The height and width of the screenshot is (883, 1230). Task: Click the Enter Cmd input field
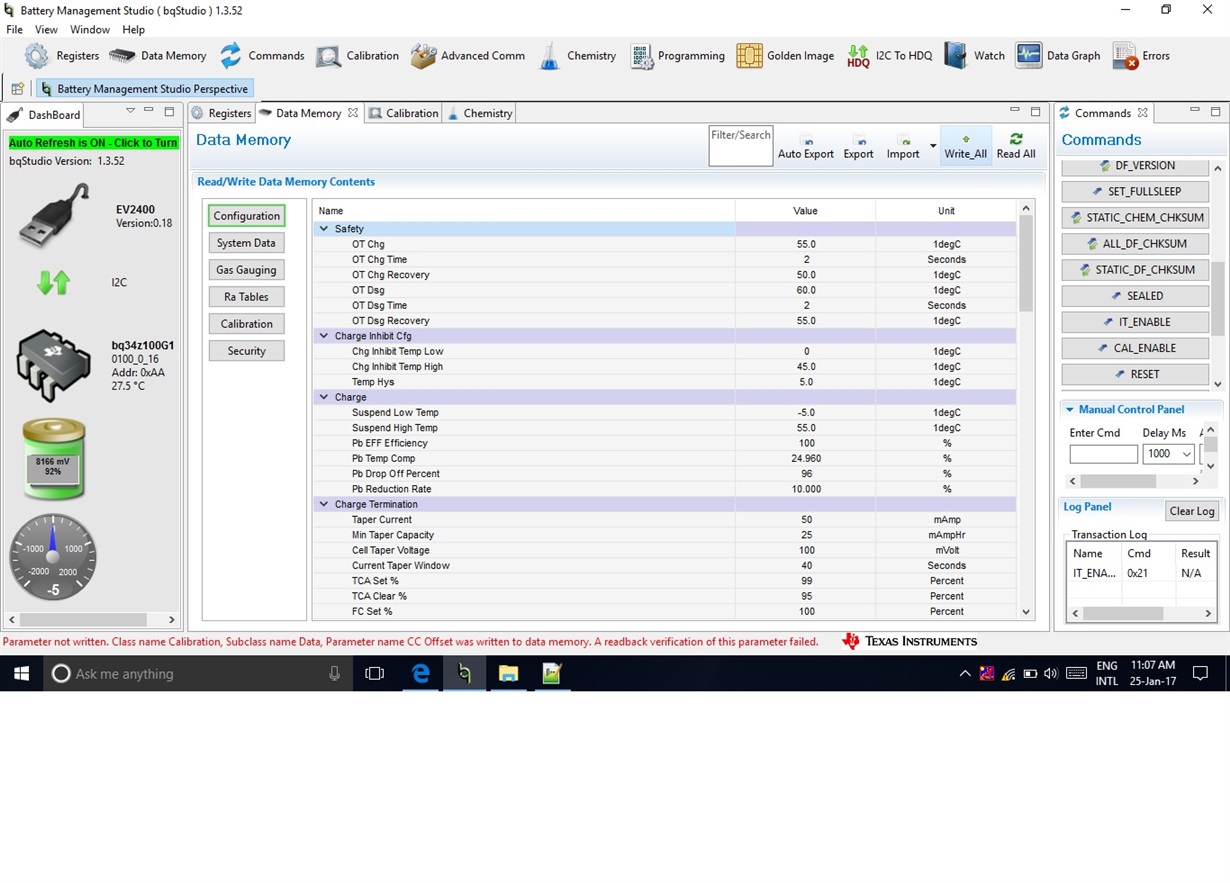(1103, 454)
